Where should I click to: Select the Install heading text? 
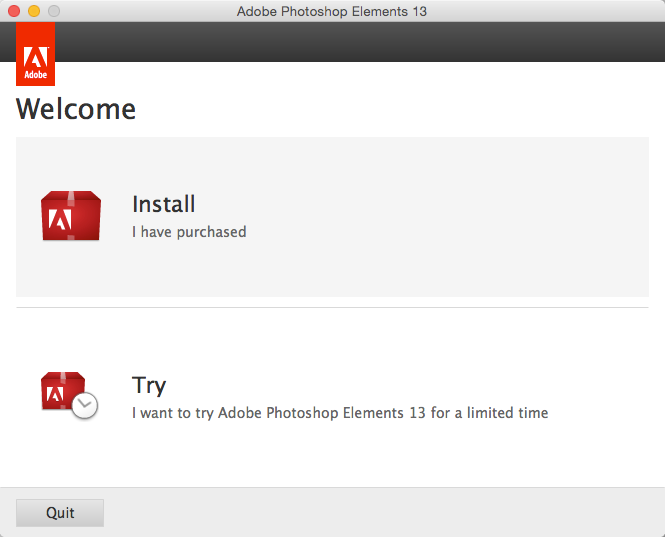click(x=163, y=204)
